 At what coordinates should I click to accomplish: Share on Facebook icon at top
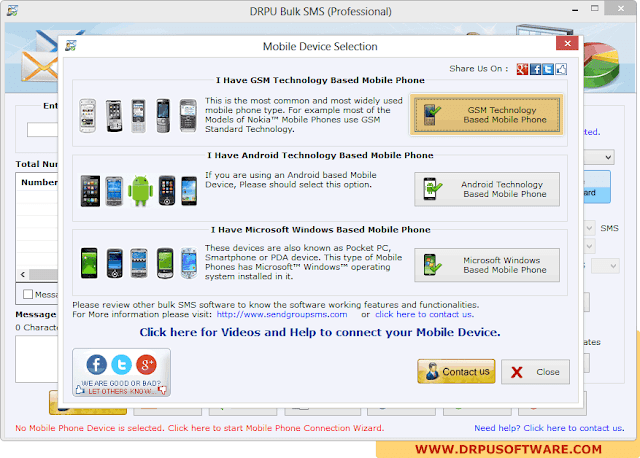tap(535, 69)
